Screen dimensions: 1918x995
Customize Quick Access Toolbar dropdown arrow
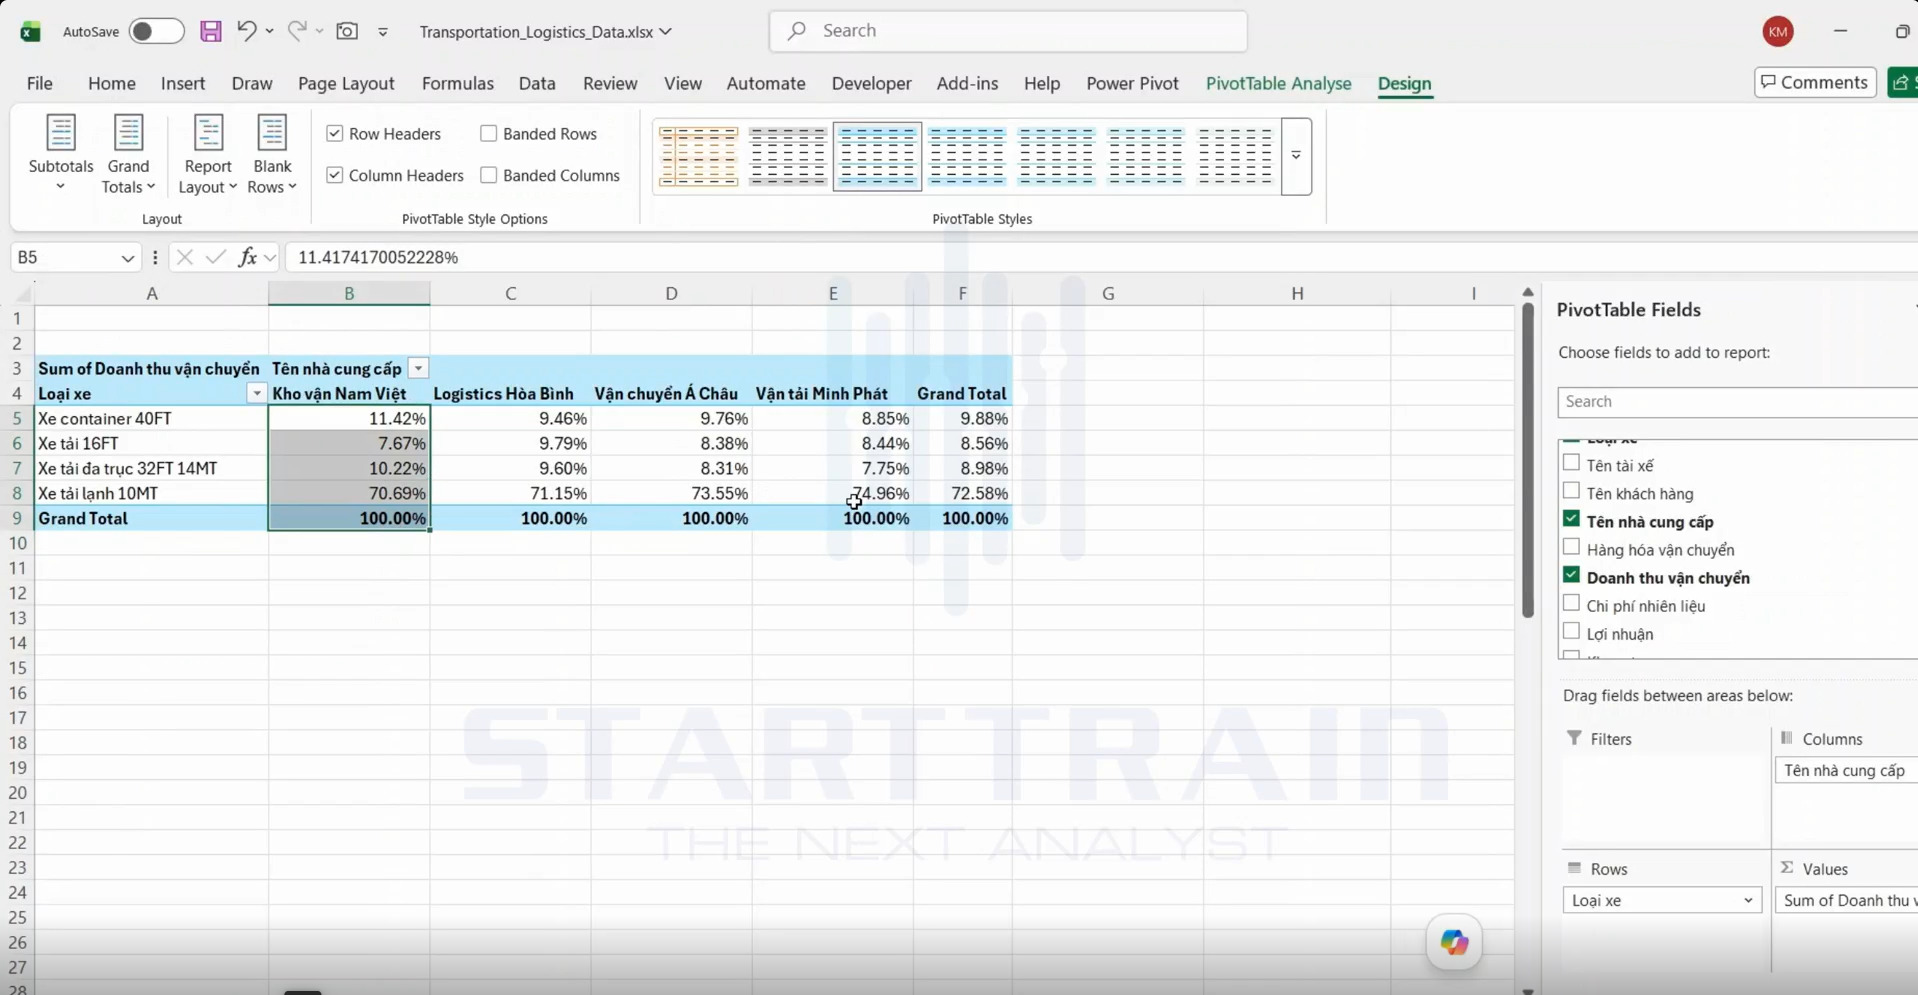point(383,32)
